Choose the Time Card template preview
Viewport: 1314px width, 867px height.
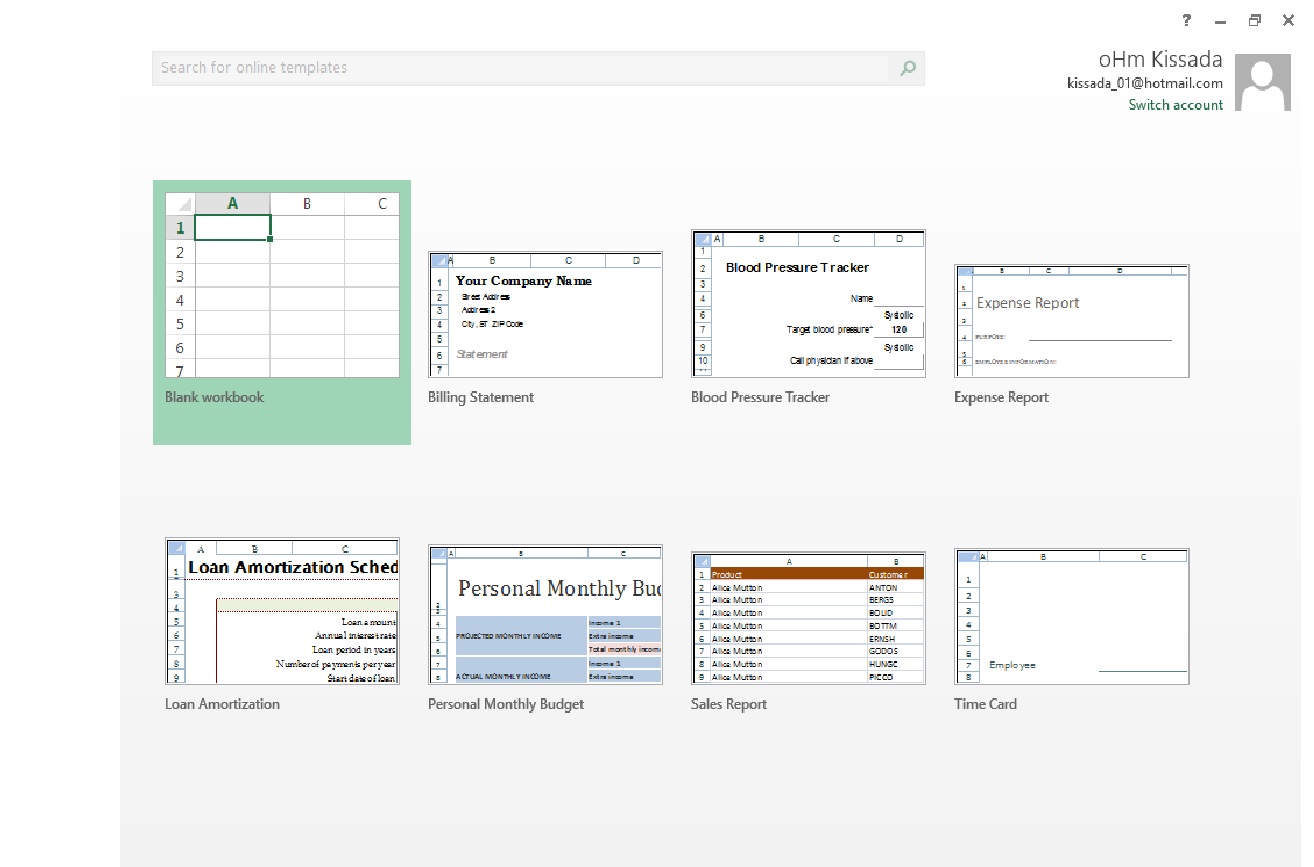(1071, 616)
